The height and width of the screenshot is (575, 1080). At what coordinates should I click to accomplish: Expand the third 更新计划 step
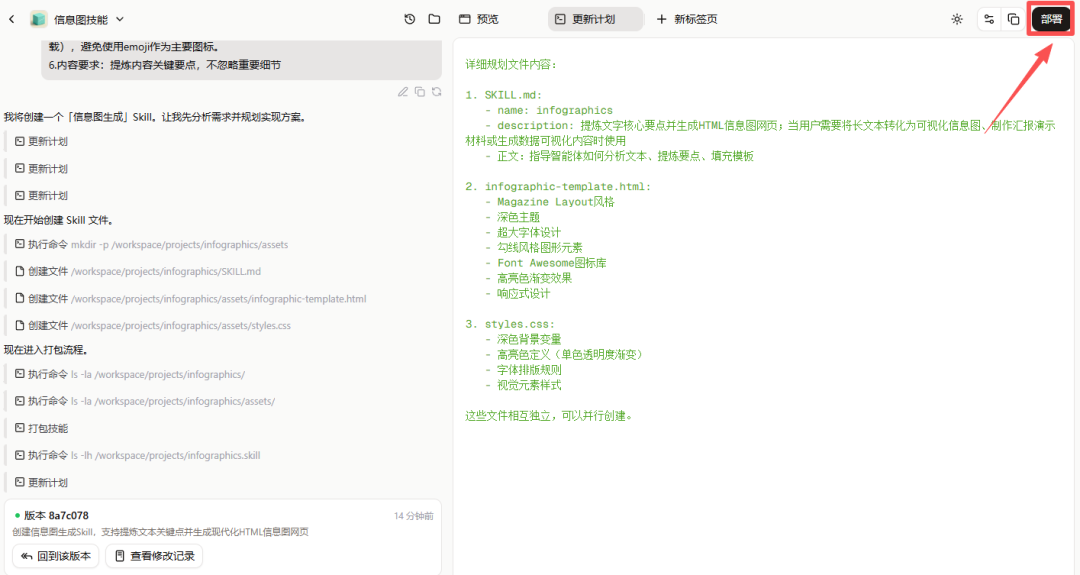[41, 196]
